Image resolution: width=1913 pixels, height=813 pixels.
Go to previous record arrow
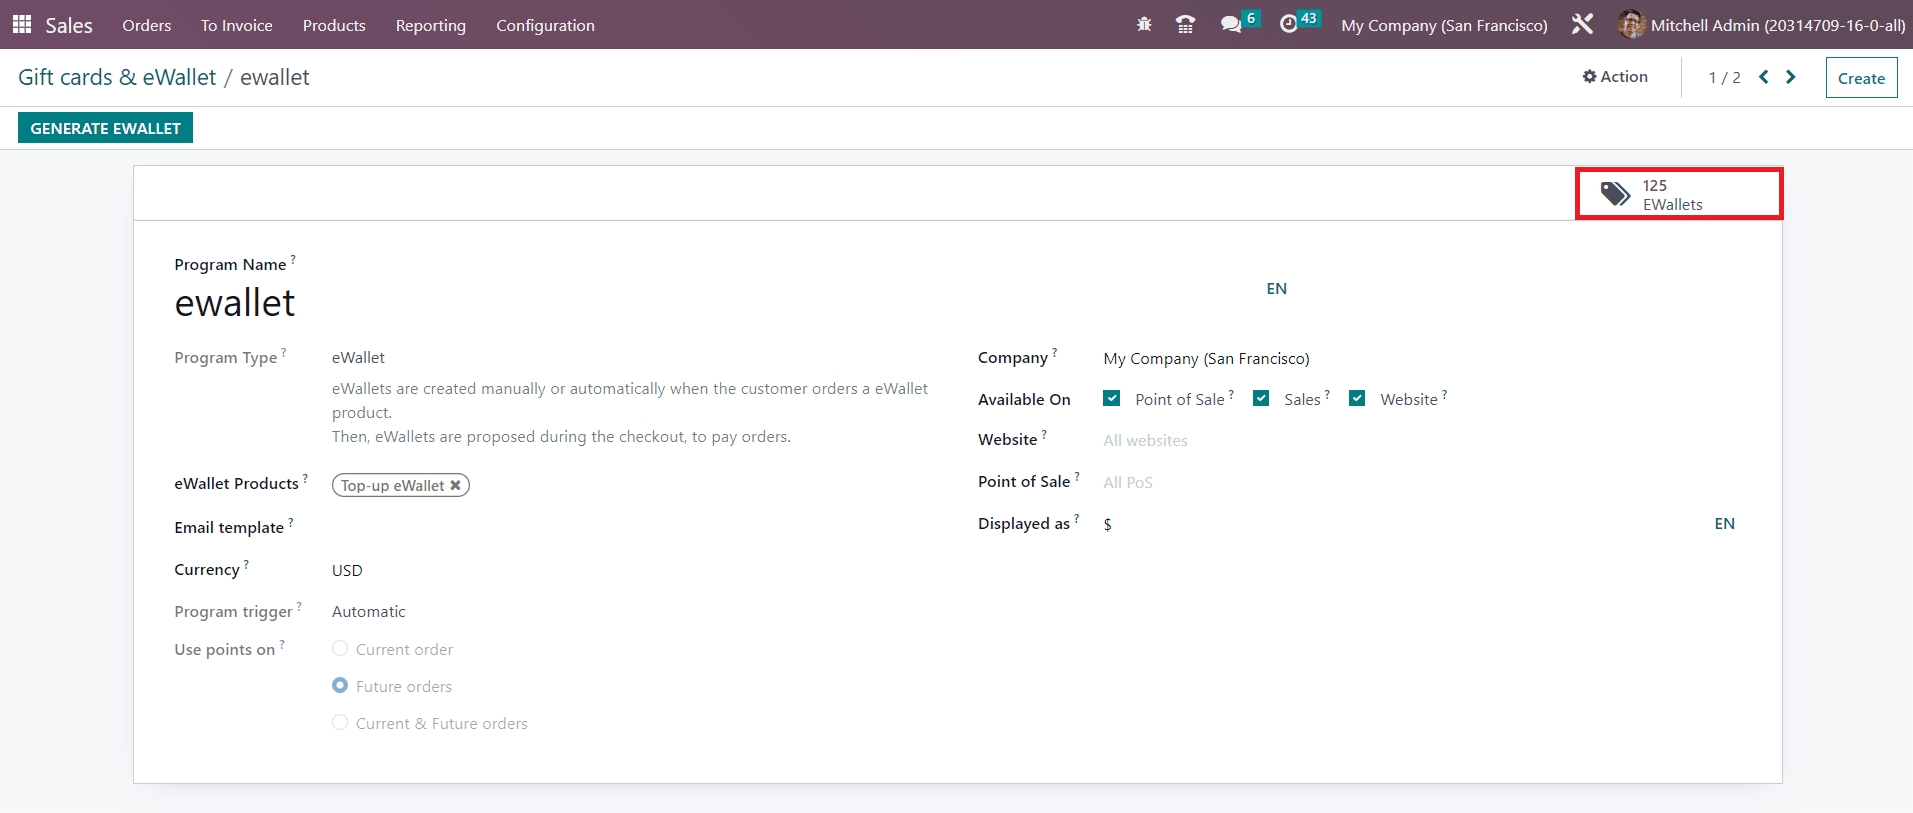tap(1764, 77)
